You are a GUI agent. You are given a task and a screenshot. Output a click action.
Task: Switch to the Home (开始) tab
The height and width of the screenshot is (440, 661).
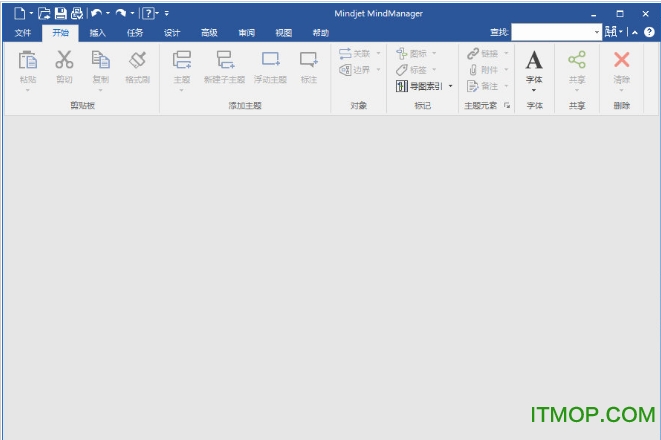(x=60, y=33)
